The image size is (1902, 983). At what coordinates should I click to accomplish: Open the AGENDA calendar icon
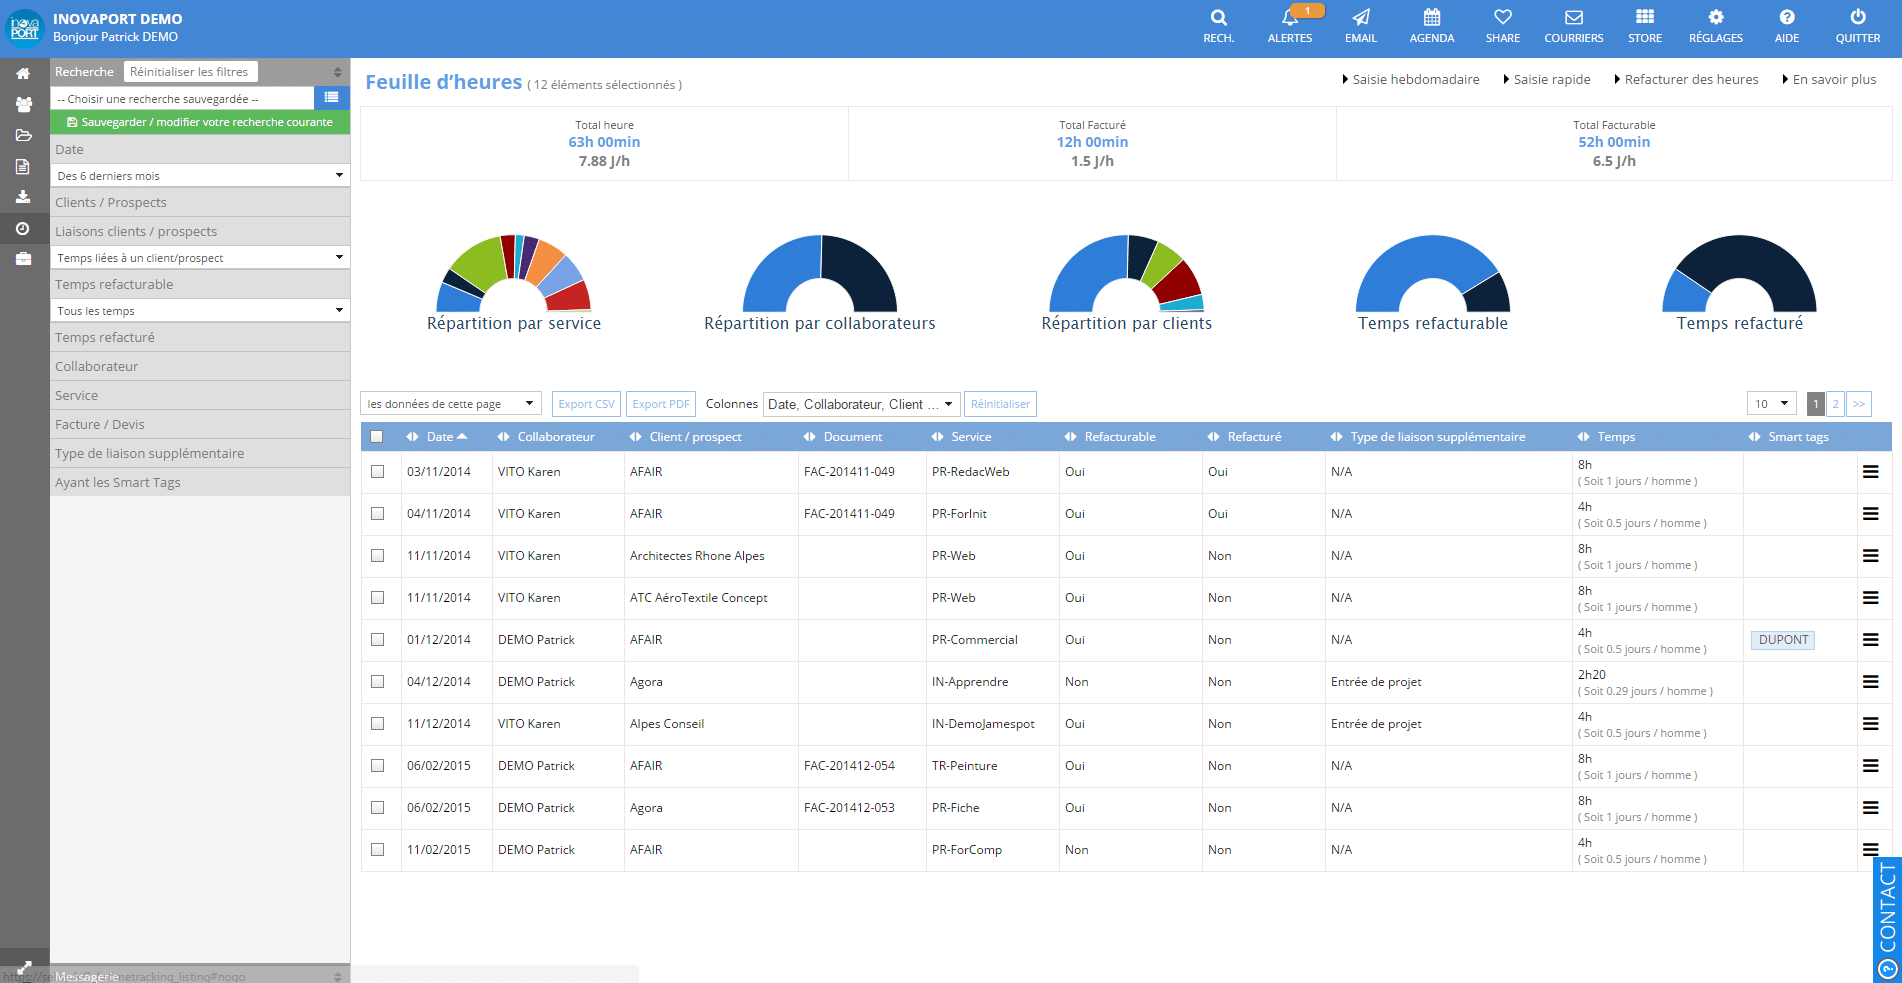(x=1432, y=17)
